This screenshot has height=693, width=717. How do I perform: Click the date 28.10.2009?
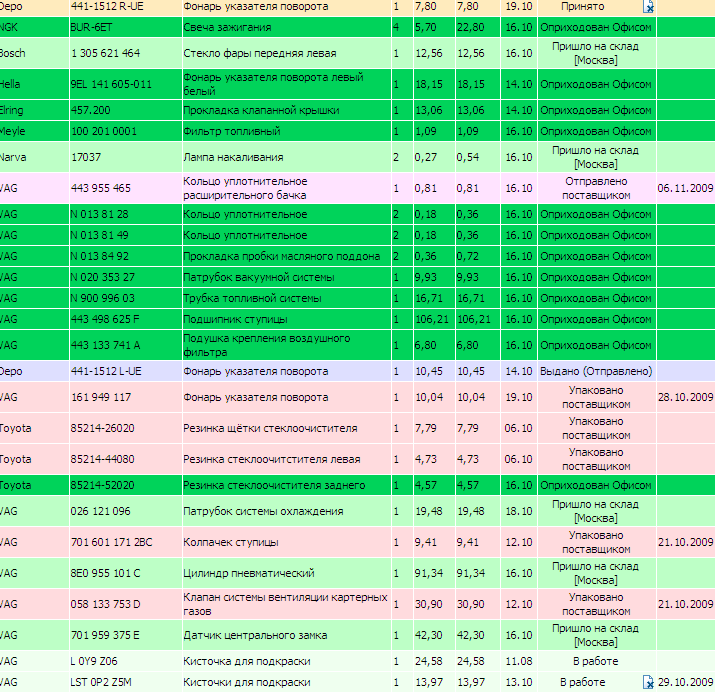pyautogui.click(x=685, y=397)
